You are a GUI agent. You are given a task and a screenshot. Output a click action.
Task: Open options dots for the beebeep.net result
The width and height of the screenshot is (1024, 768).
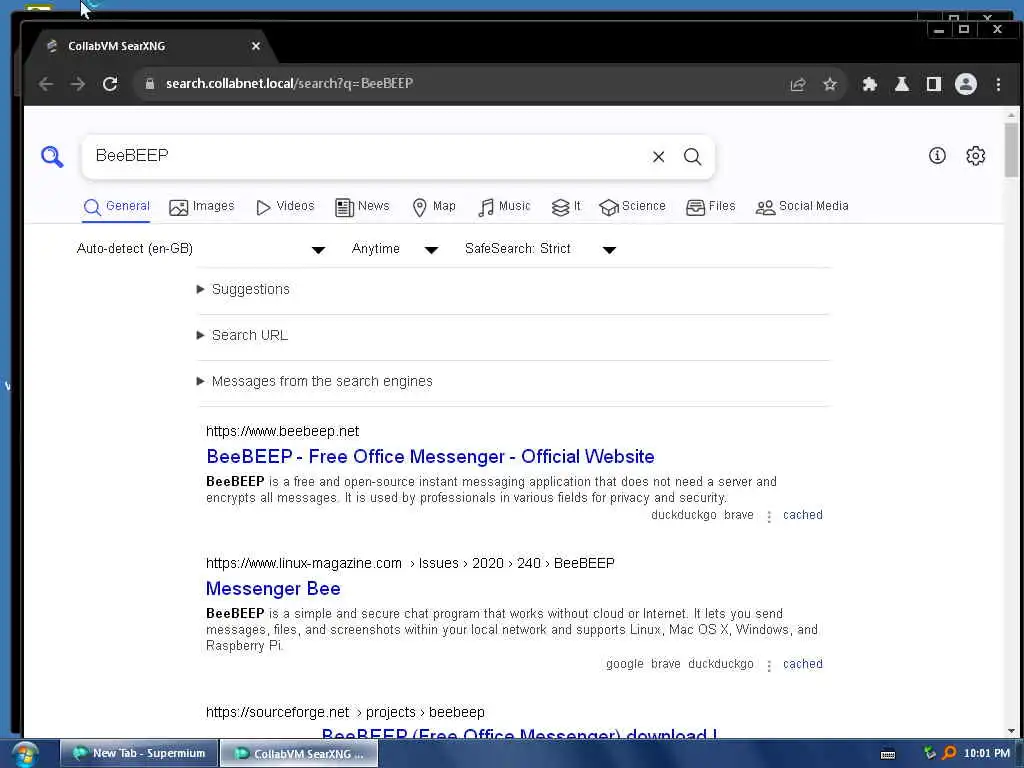(x=769, y=517)
